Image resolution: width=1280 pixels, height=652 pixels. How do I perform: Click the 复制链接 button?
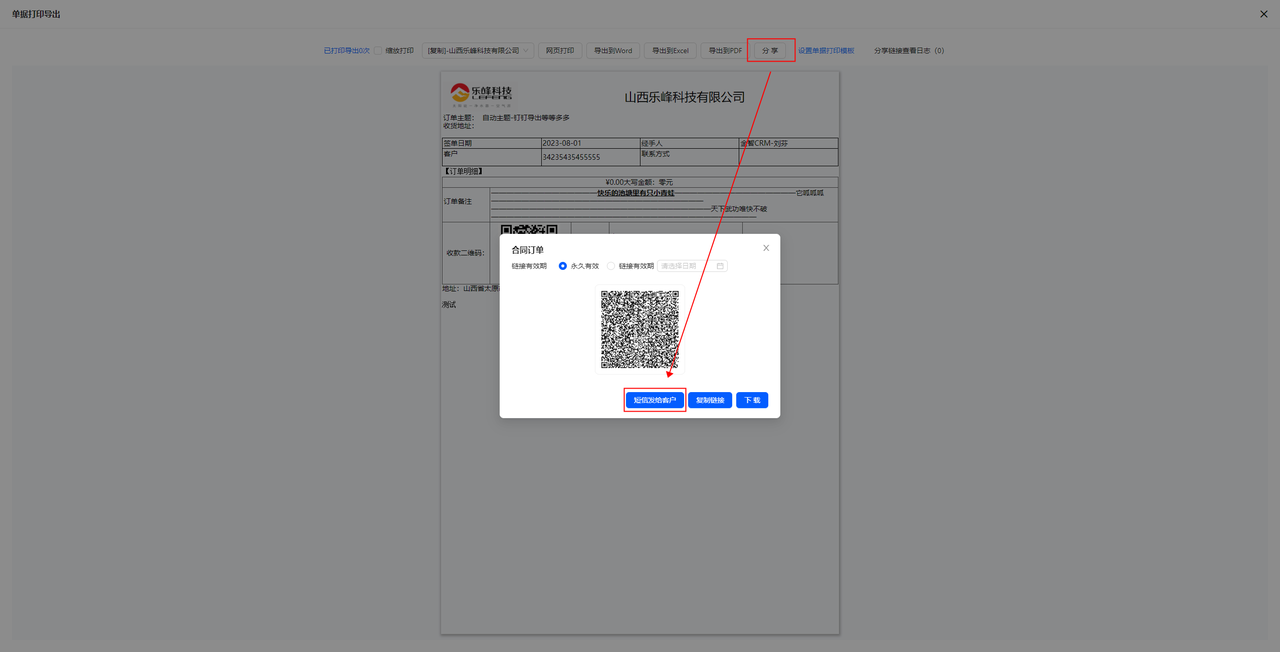[710, 400]
